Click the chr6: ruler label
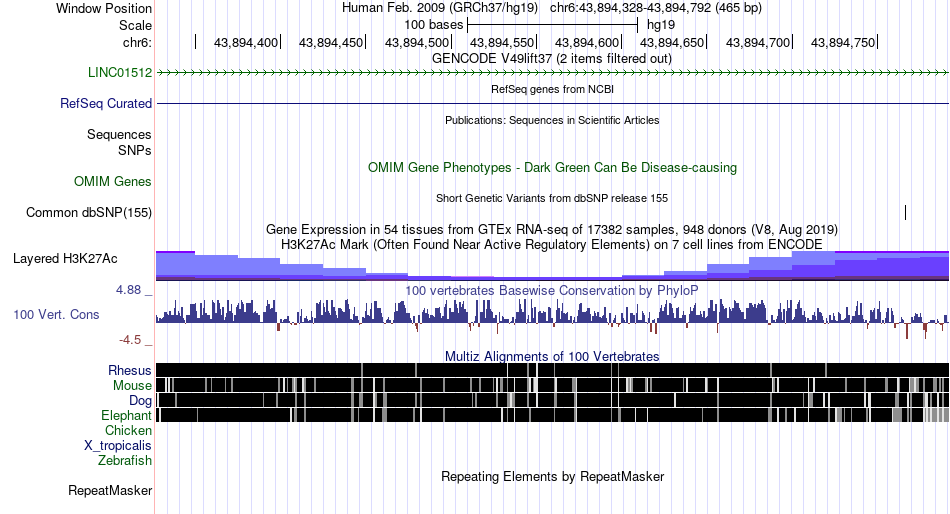Image resolution: width=950 pixels, height=514 pixels. coord(137,42)
